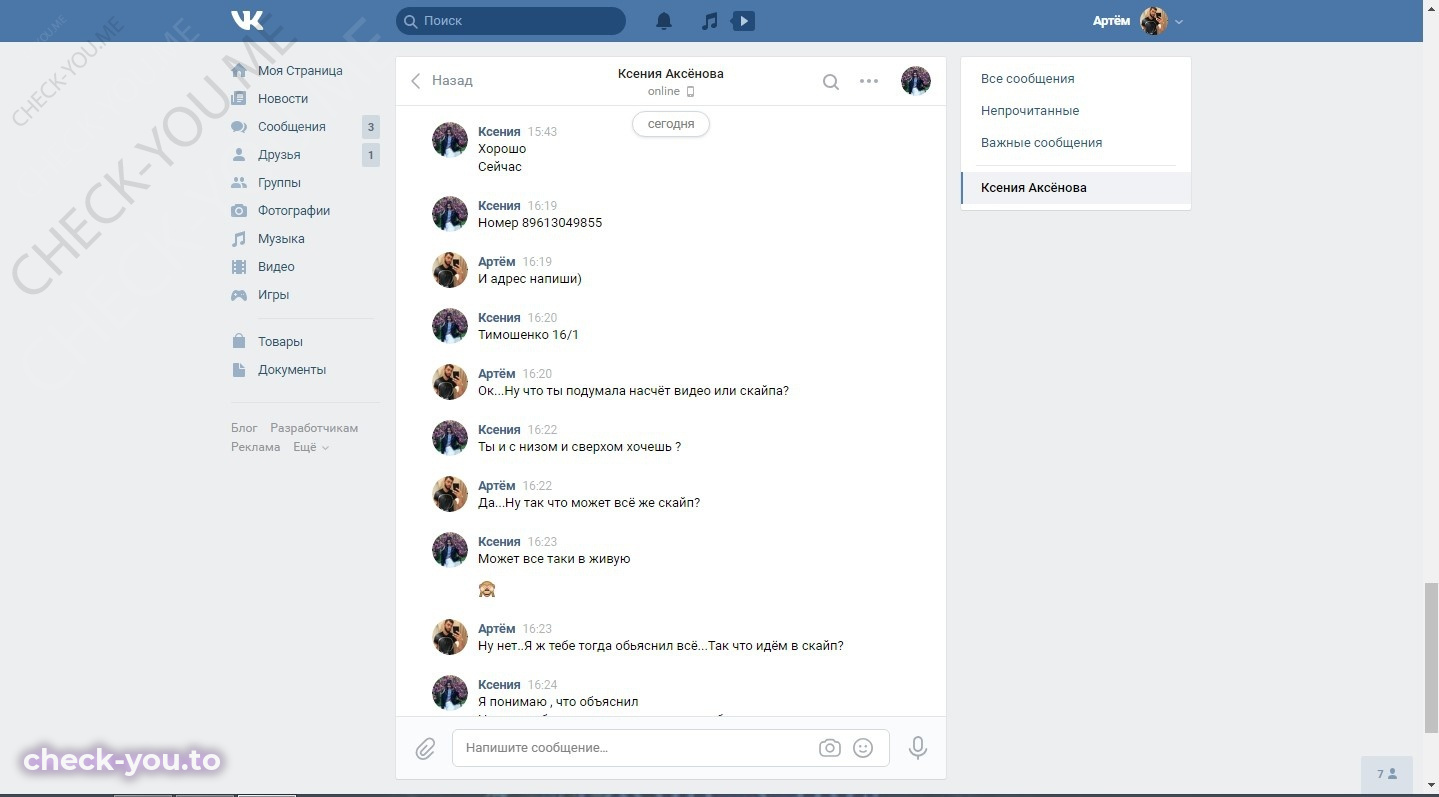This screenshot has height=797, width=1439.
Task: Attach photo with camera icon
Action: point(830,748)
